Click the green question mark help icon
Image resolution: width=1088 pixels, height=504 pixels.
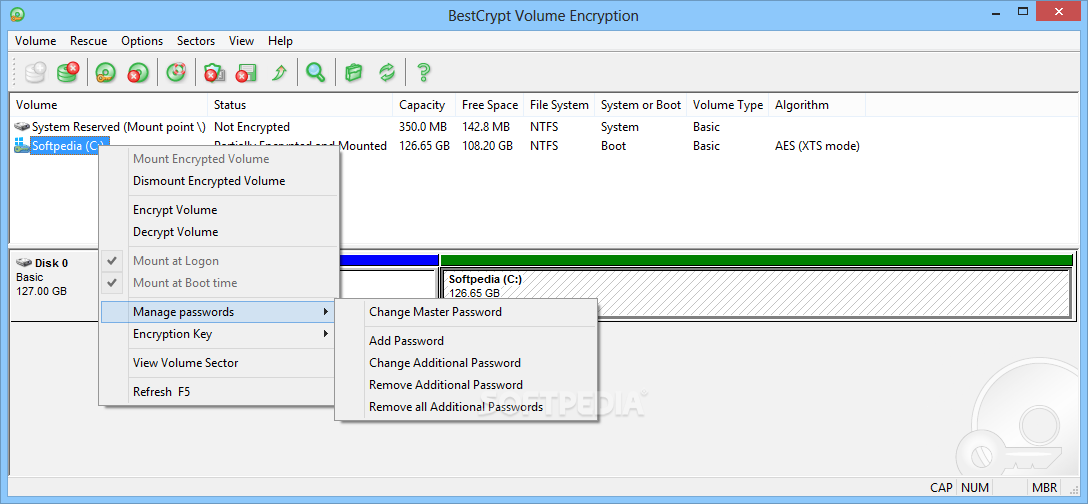(x=423, y=72)
